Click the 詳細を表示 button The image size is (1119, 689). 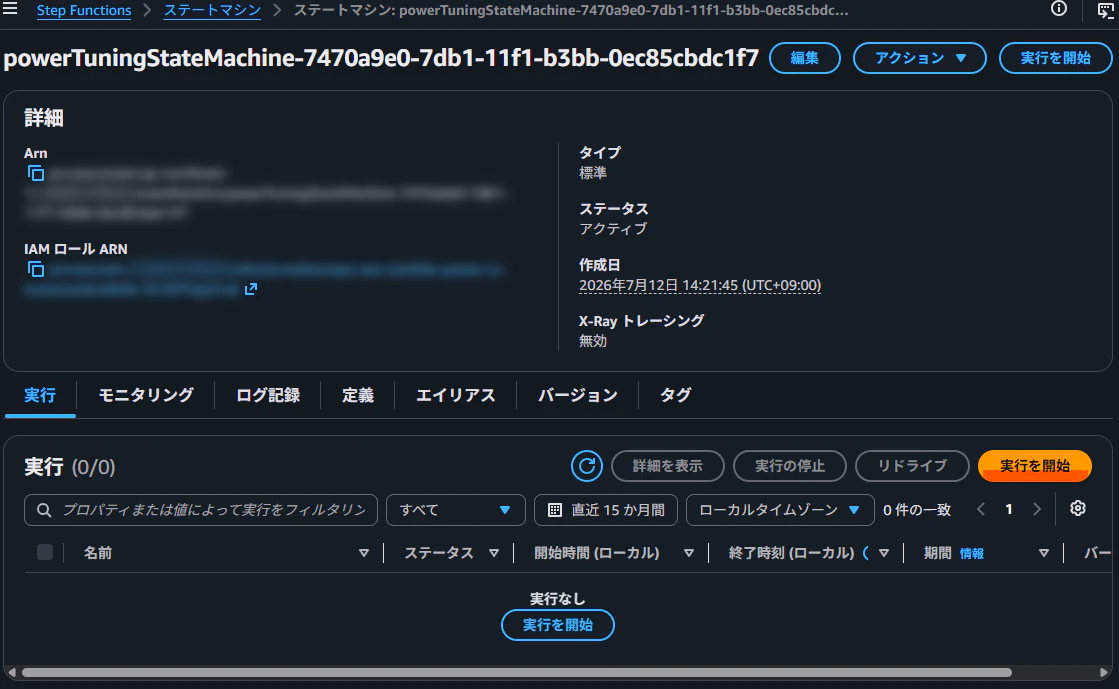[668, 466]
